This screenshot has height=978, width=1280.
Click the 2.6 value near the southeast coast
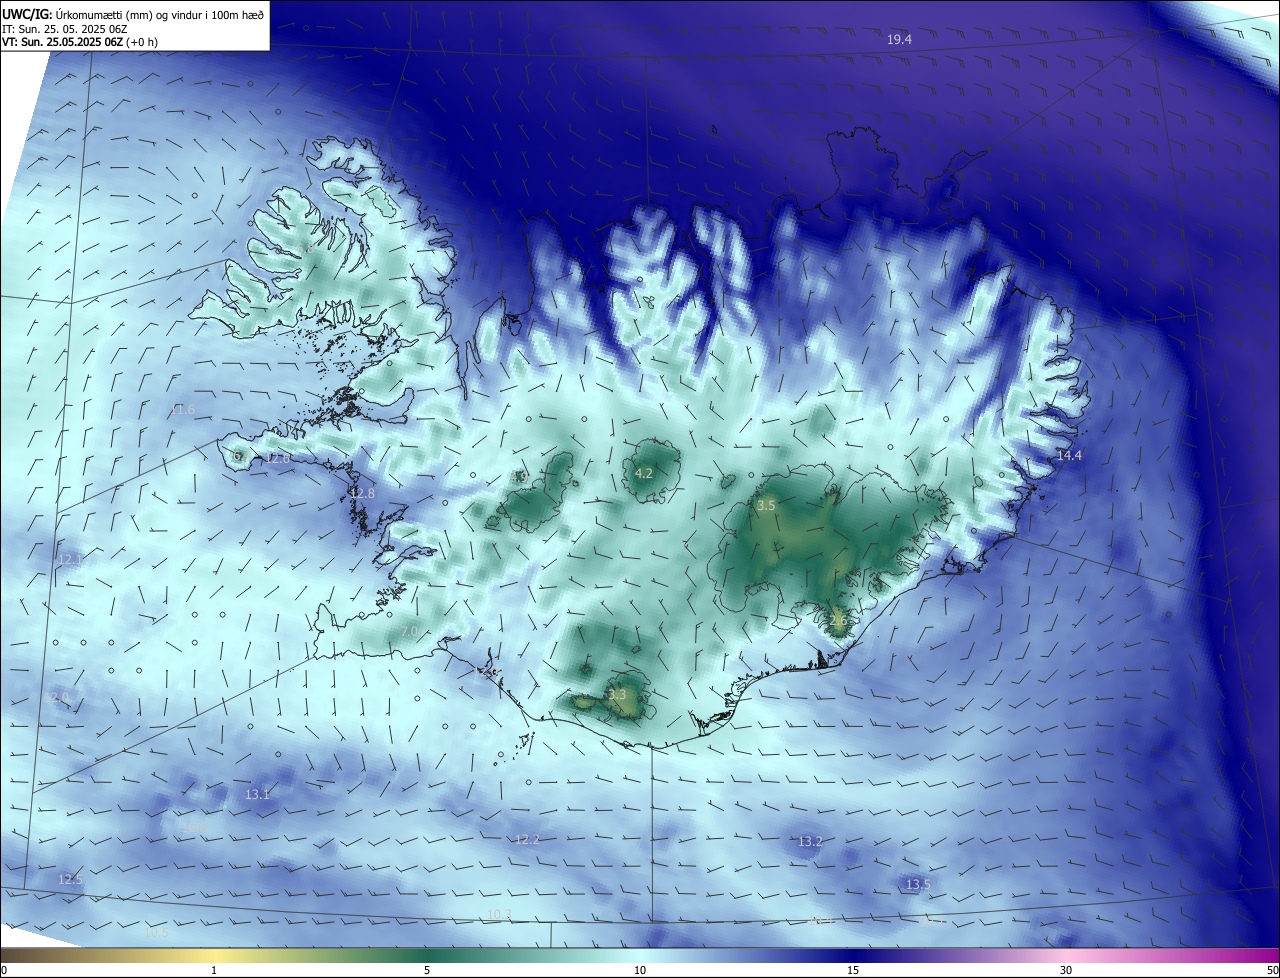coord(838,620)
